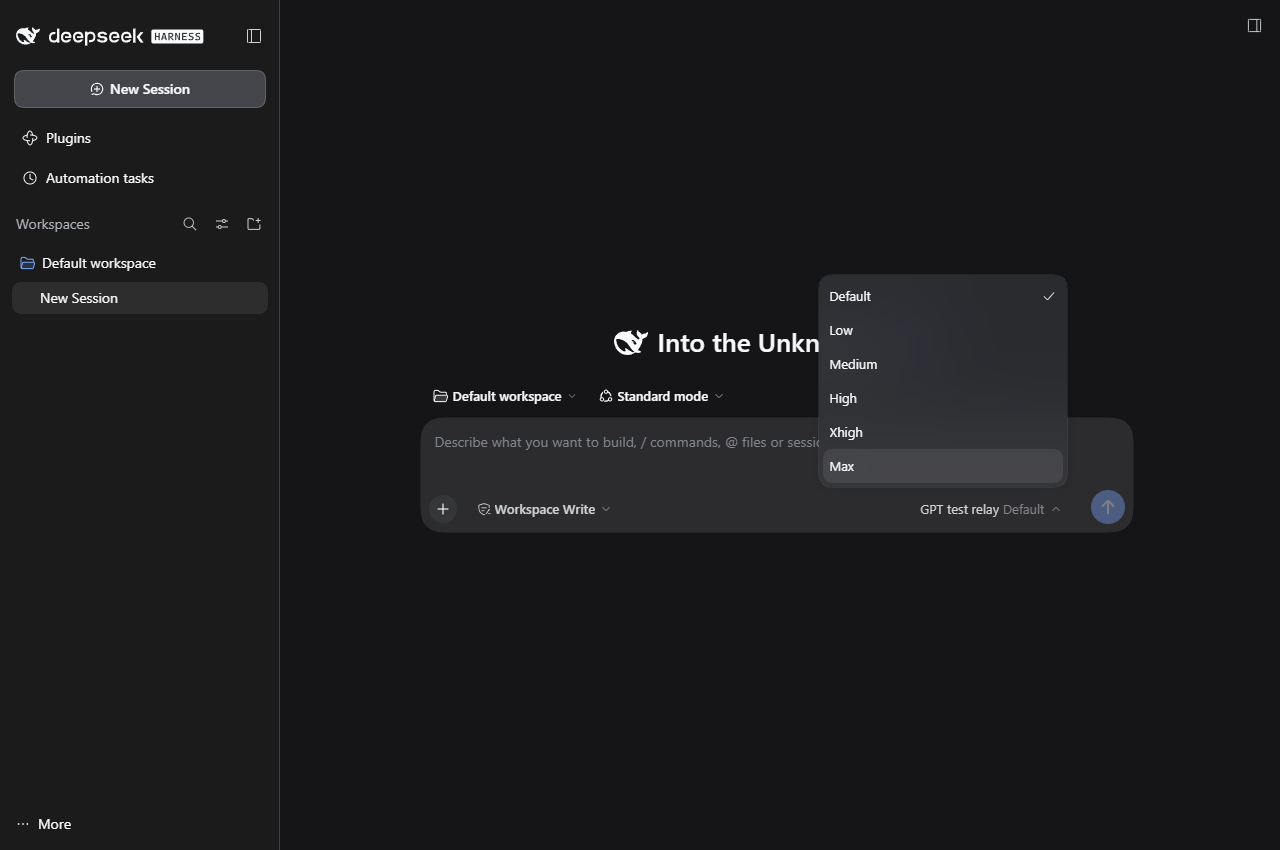Image resolution: width=1280 pixels, height=850 pixels.
Task: Send the prompt with the arrow button
Action: [x=1107, y=507]
